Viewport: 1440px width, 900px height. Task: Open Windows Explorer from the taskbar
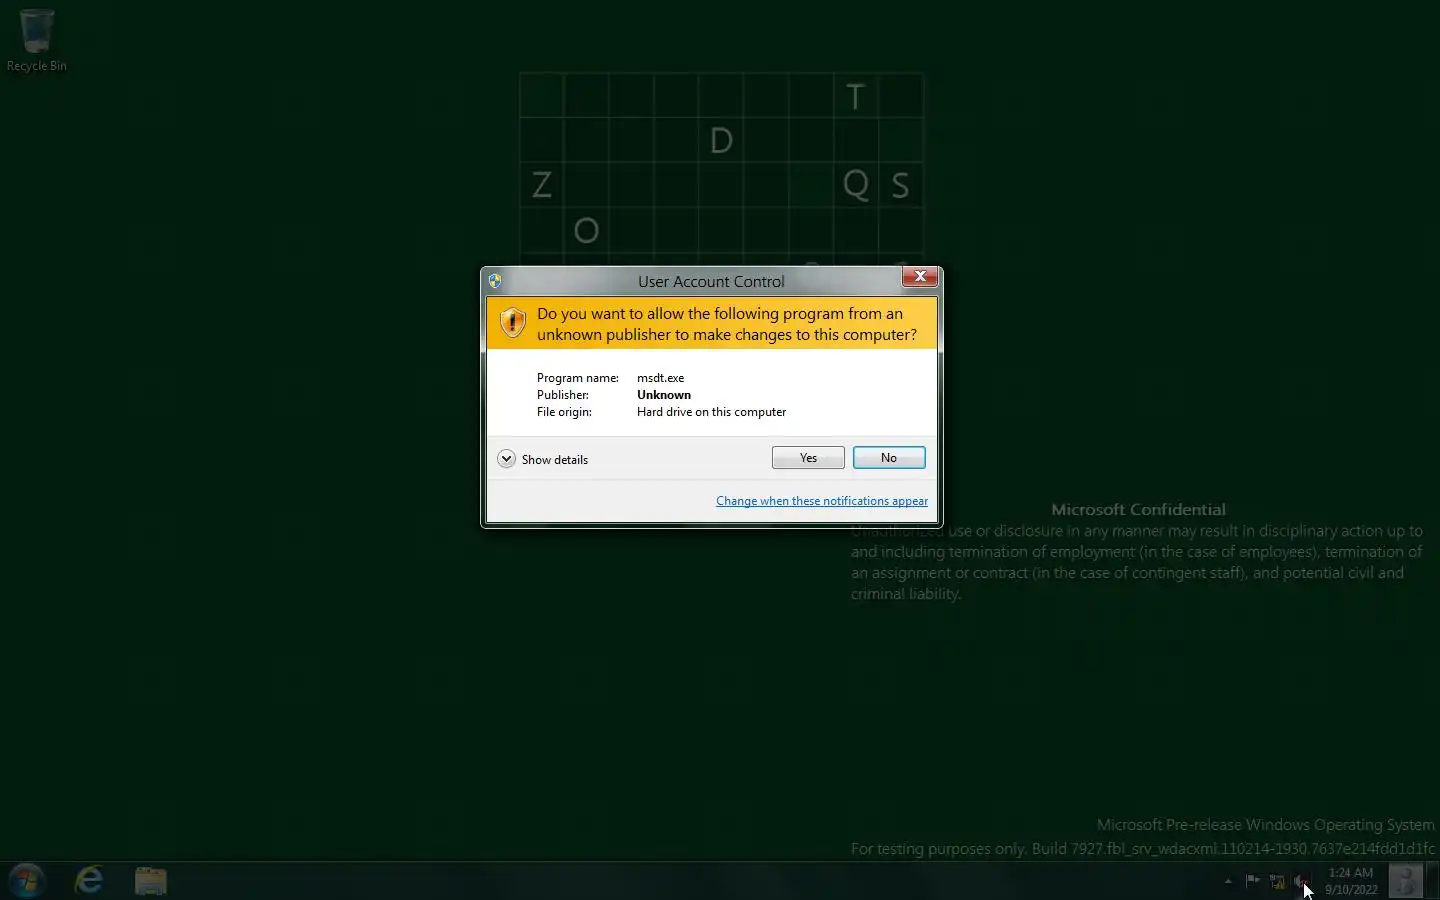pos(151,881)
